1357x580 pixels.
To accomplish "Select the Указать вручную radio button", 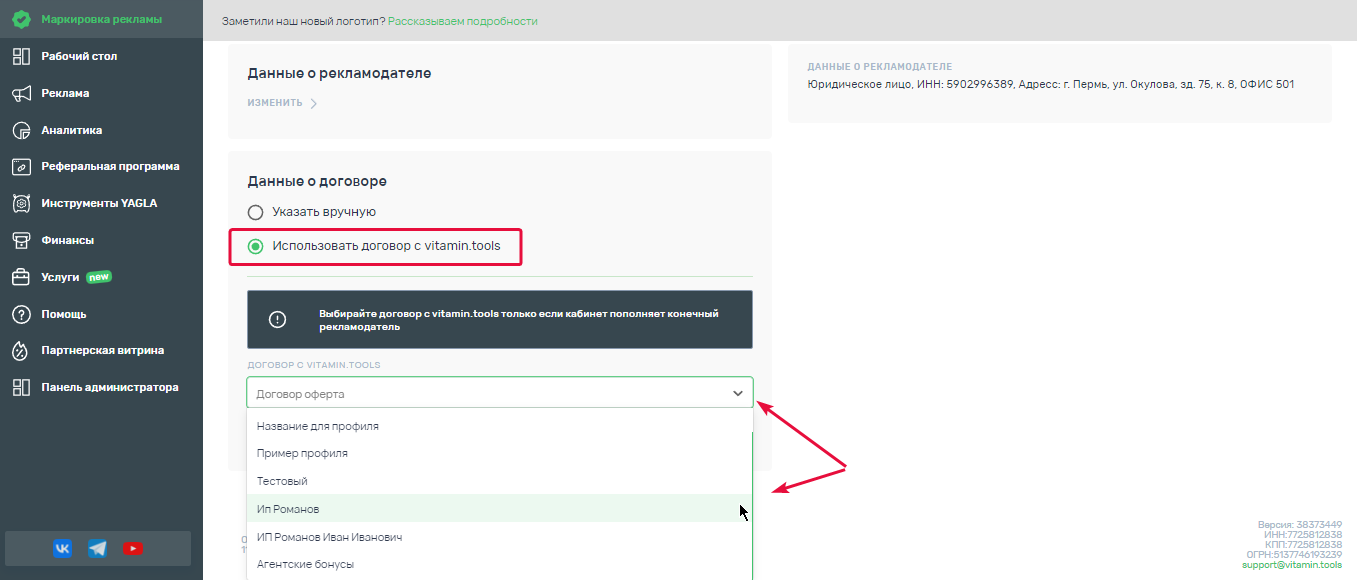I will tap(255, 212).
